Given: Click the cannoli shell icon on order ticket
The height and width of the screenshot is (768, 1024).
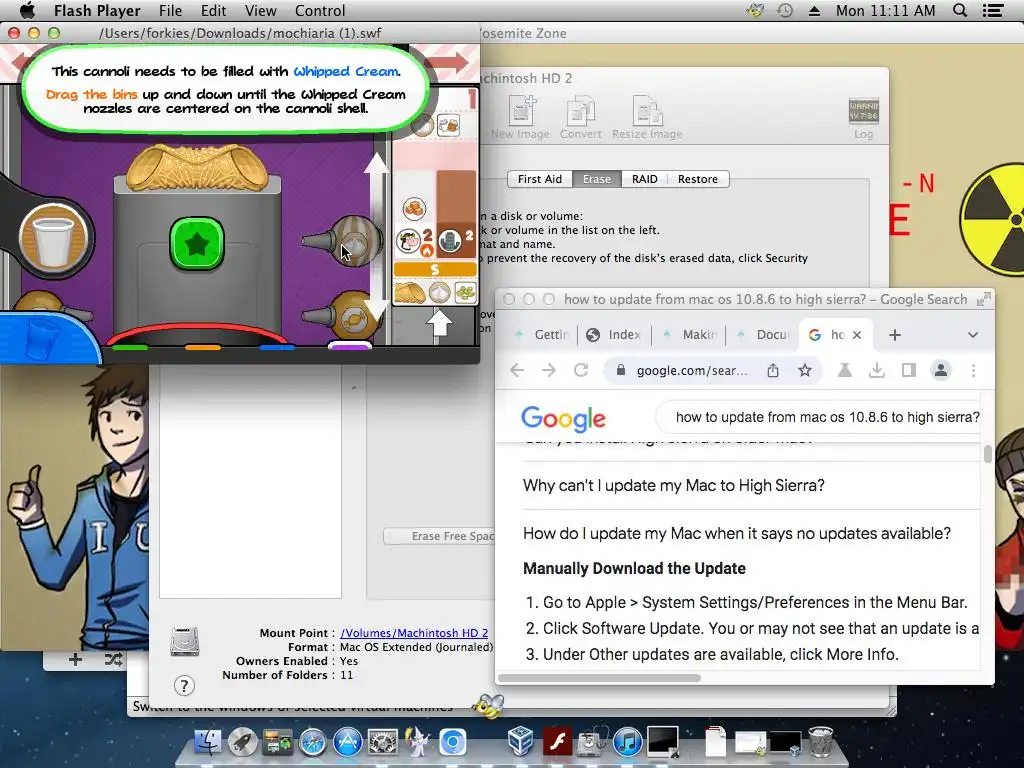Looking at the screenshot, I should click(409, 292).
